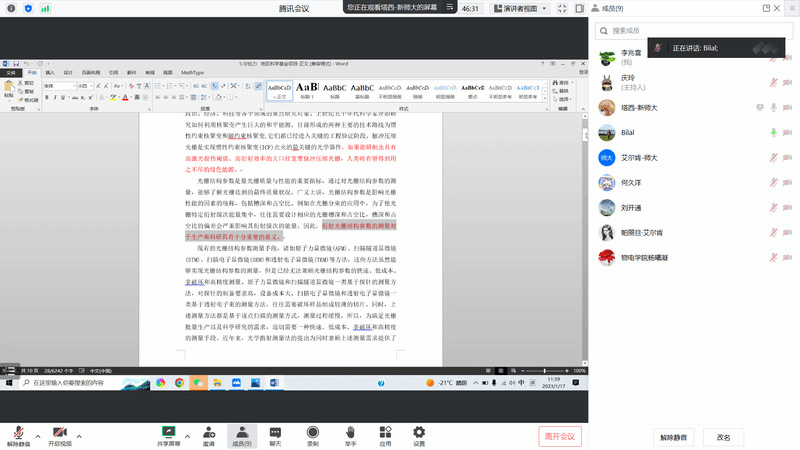Click the meeting info icon at top-left
Image resolution: width=800 pixels, height=450 pixels.
coord(9,8)
